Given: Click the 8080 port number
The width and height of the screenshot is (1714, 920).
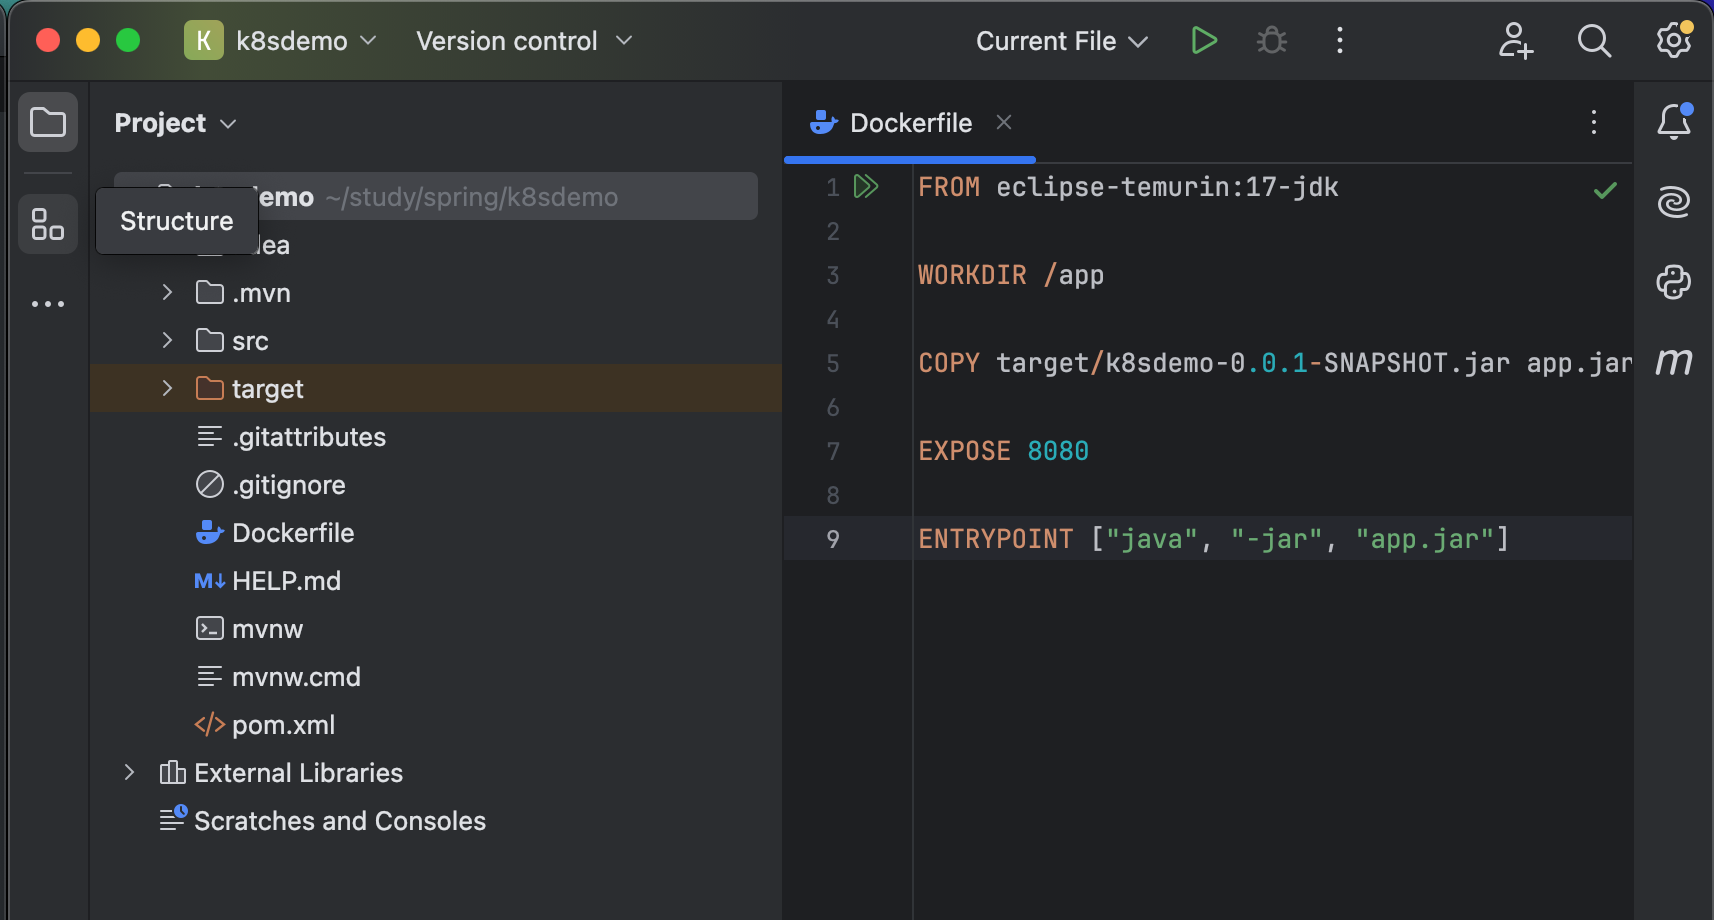Looking at the screenshot, I should pyautogui.click(x=1058, y=451).
